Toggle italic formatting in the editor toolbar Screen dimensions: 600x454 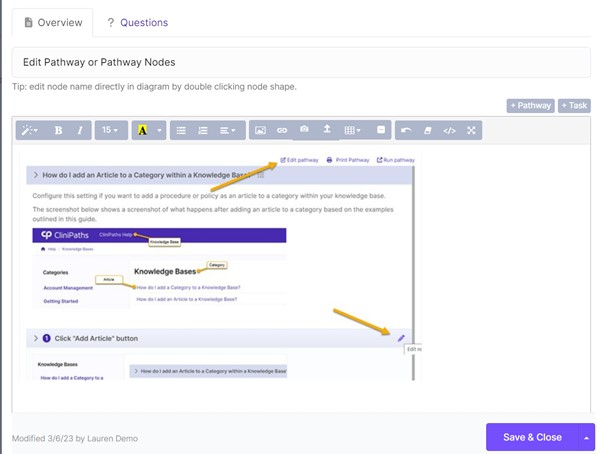coord(80,130)
